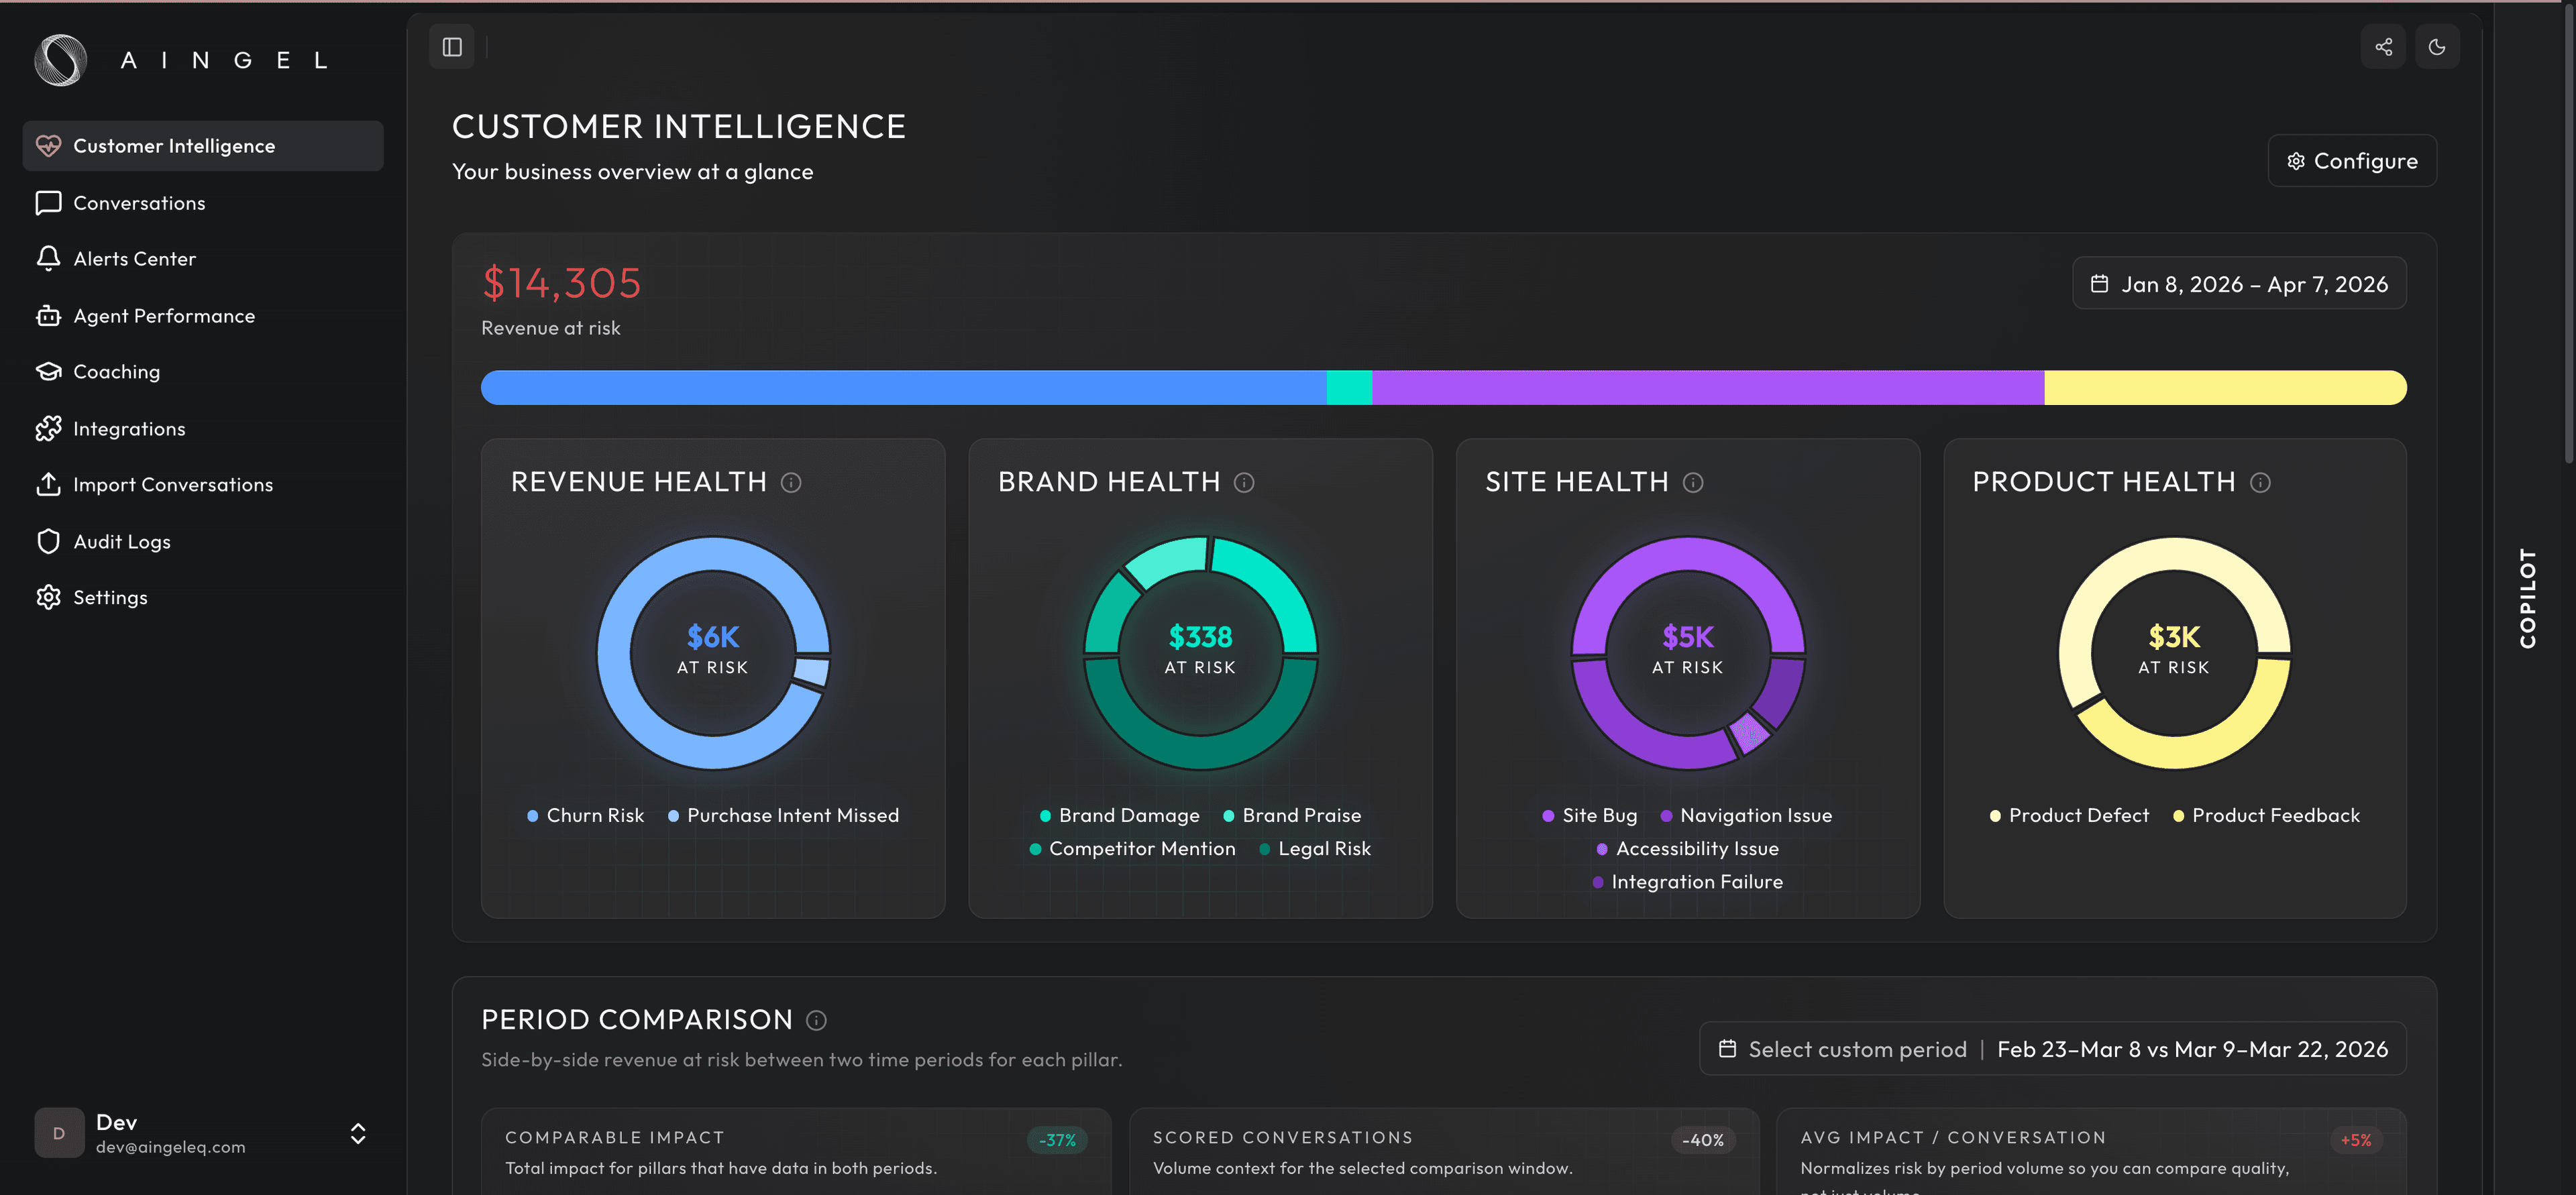The height and width of the screenshot is (1195, 2576).
Task: Open Import Conversations page
Action: (x=203, y=485)
